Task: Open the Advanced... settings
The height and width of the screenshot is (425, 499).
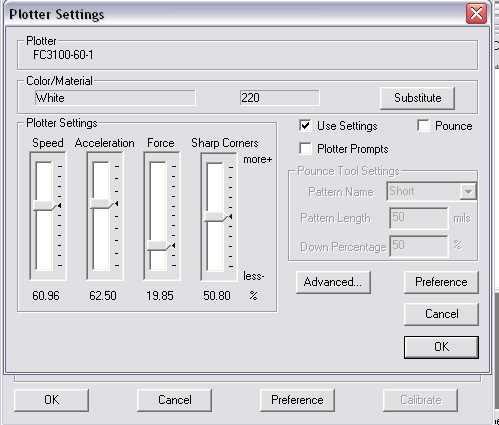Action: click(x=333, y=282)
